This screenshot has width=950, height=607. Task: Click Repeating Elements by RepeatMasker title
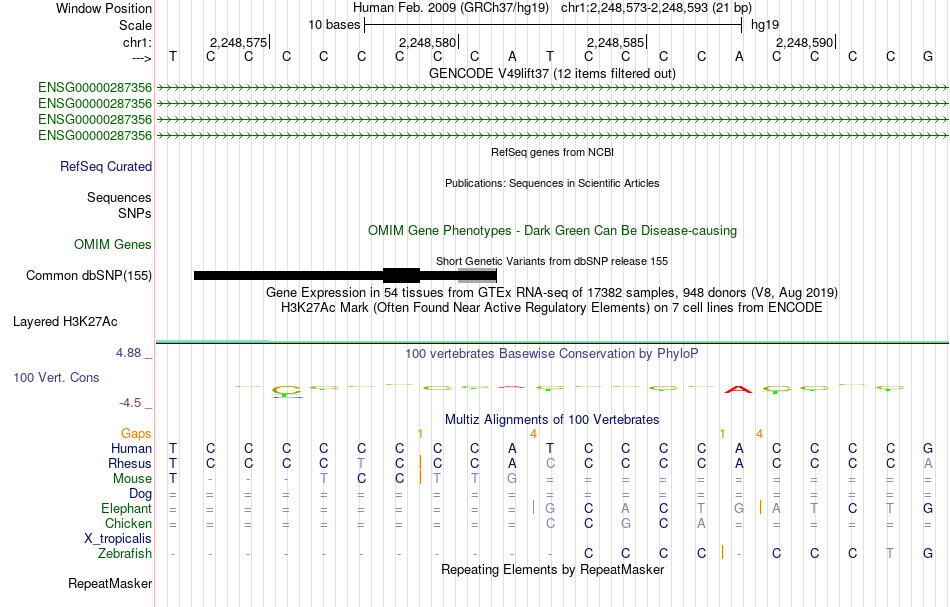(x=552, y=570)
